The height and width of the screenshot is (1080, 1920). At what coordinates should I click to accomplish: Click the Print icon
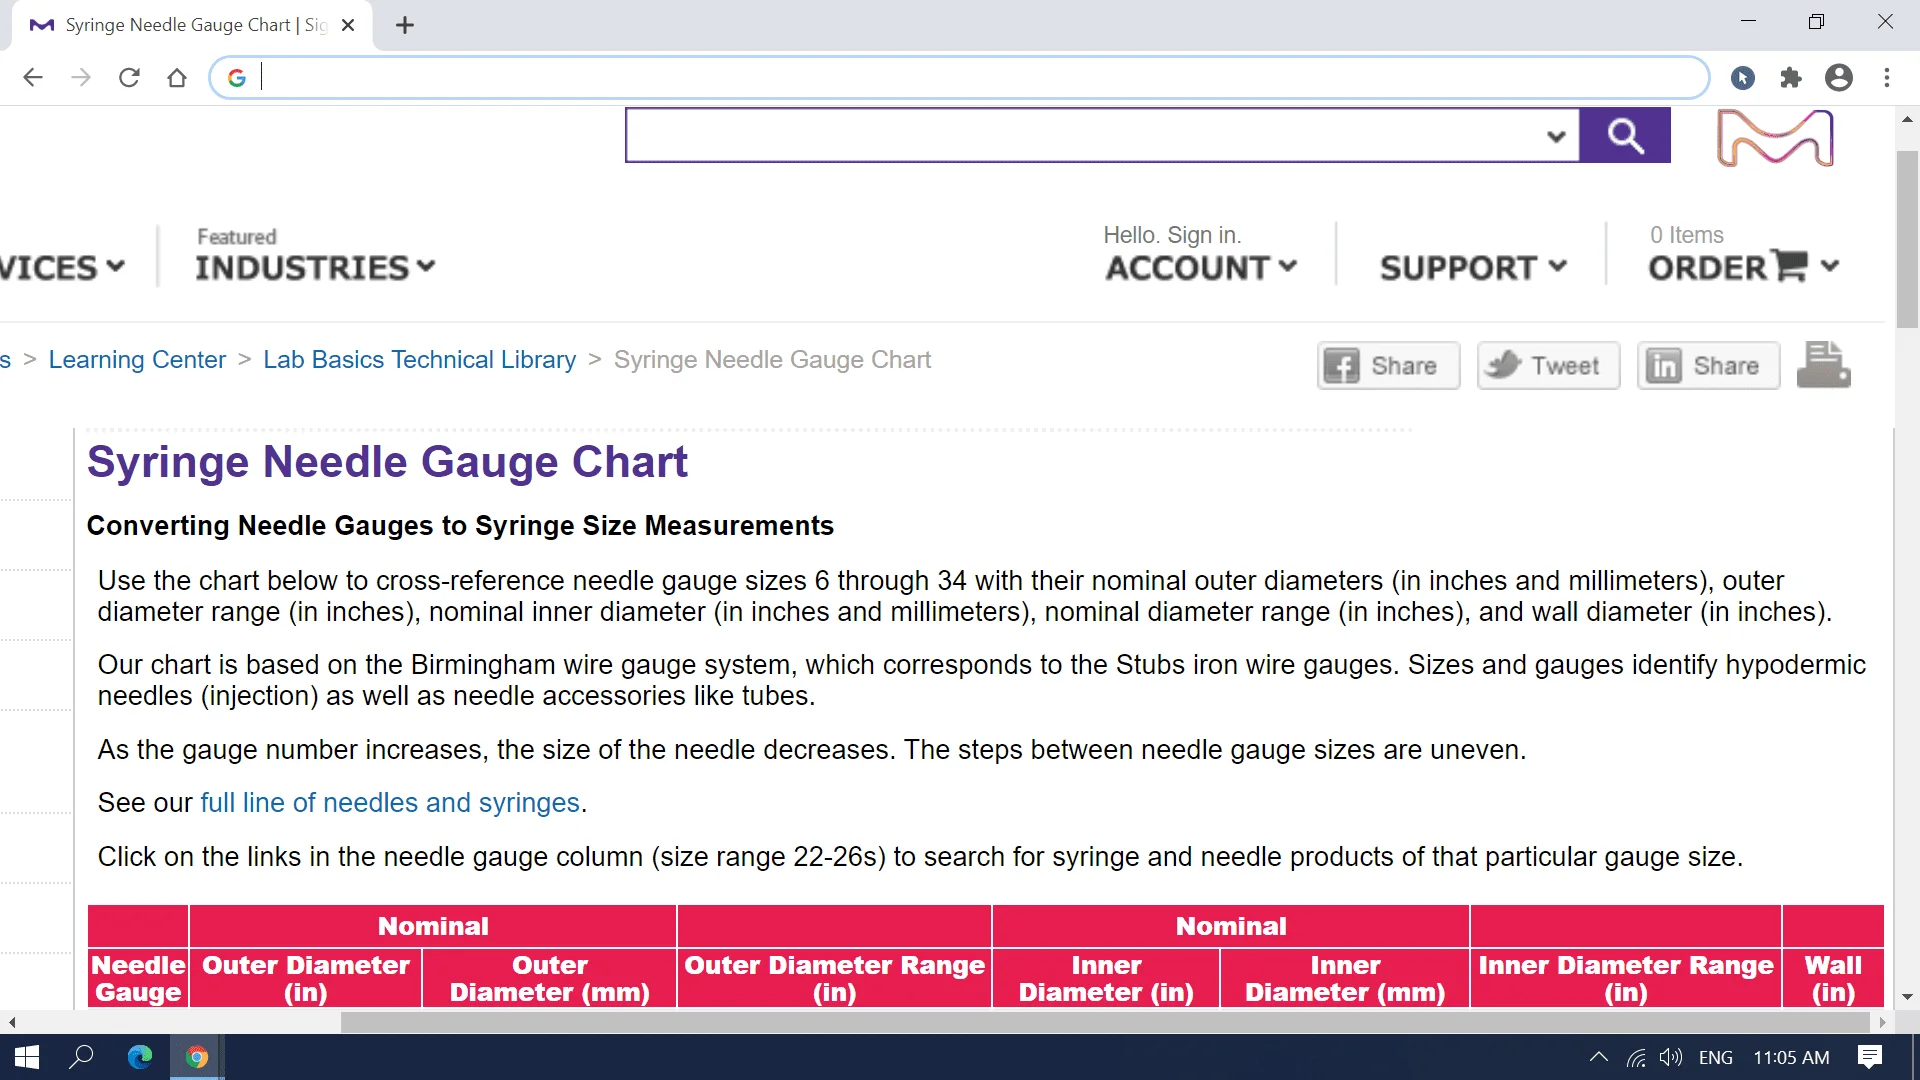(1826, 363)
